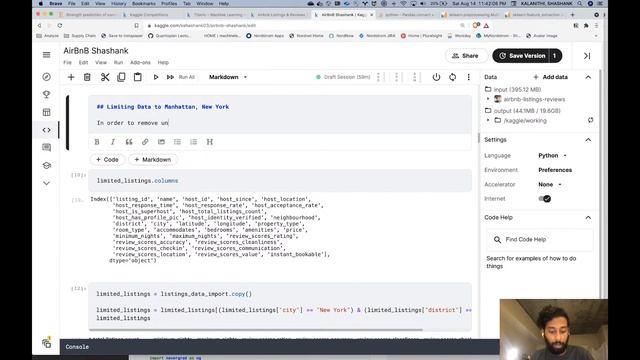Open Environment Preferences link

(555, 170)
